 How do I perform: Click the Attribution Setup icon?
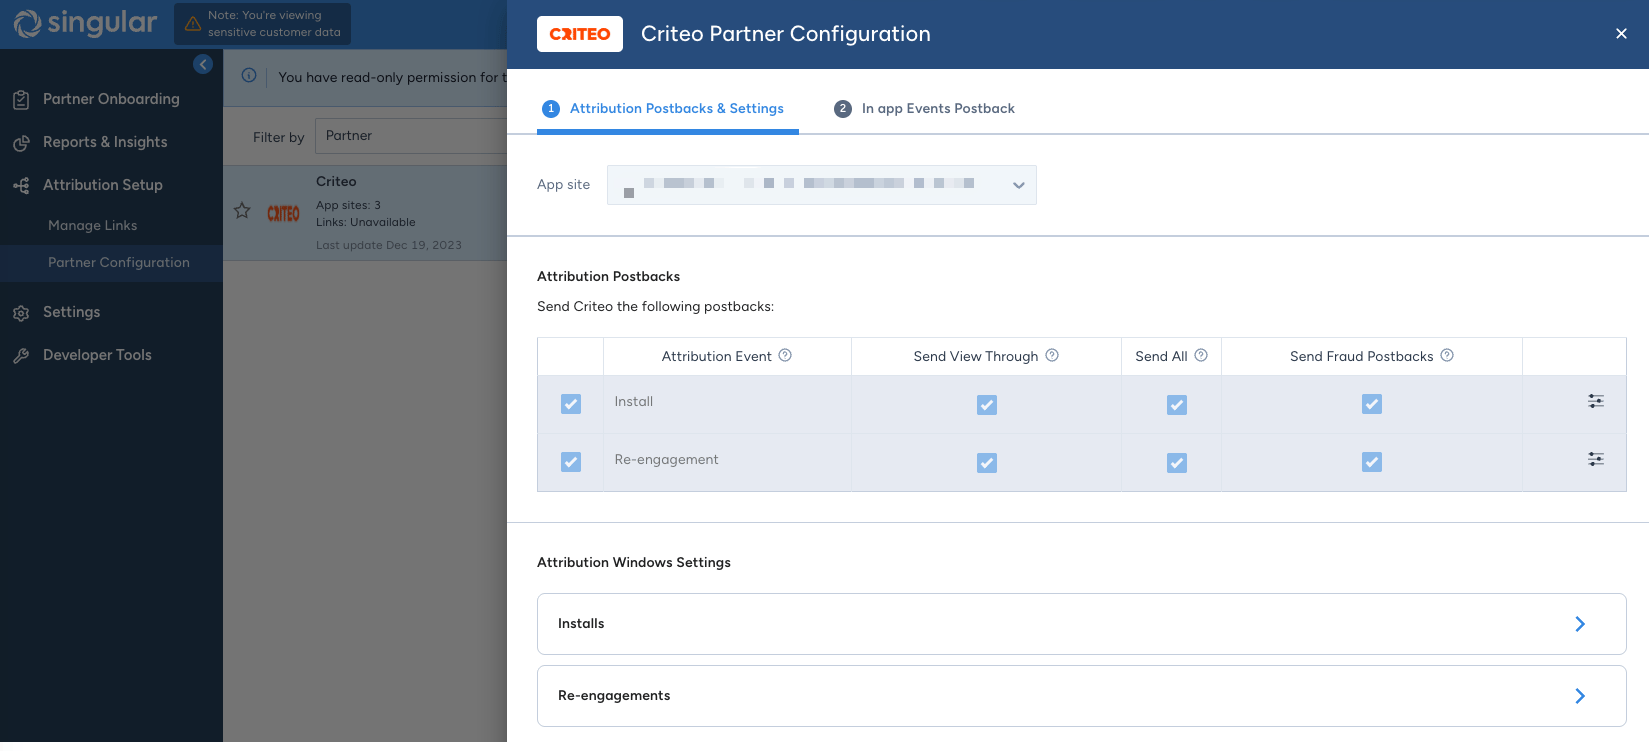coord(21,186)
